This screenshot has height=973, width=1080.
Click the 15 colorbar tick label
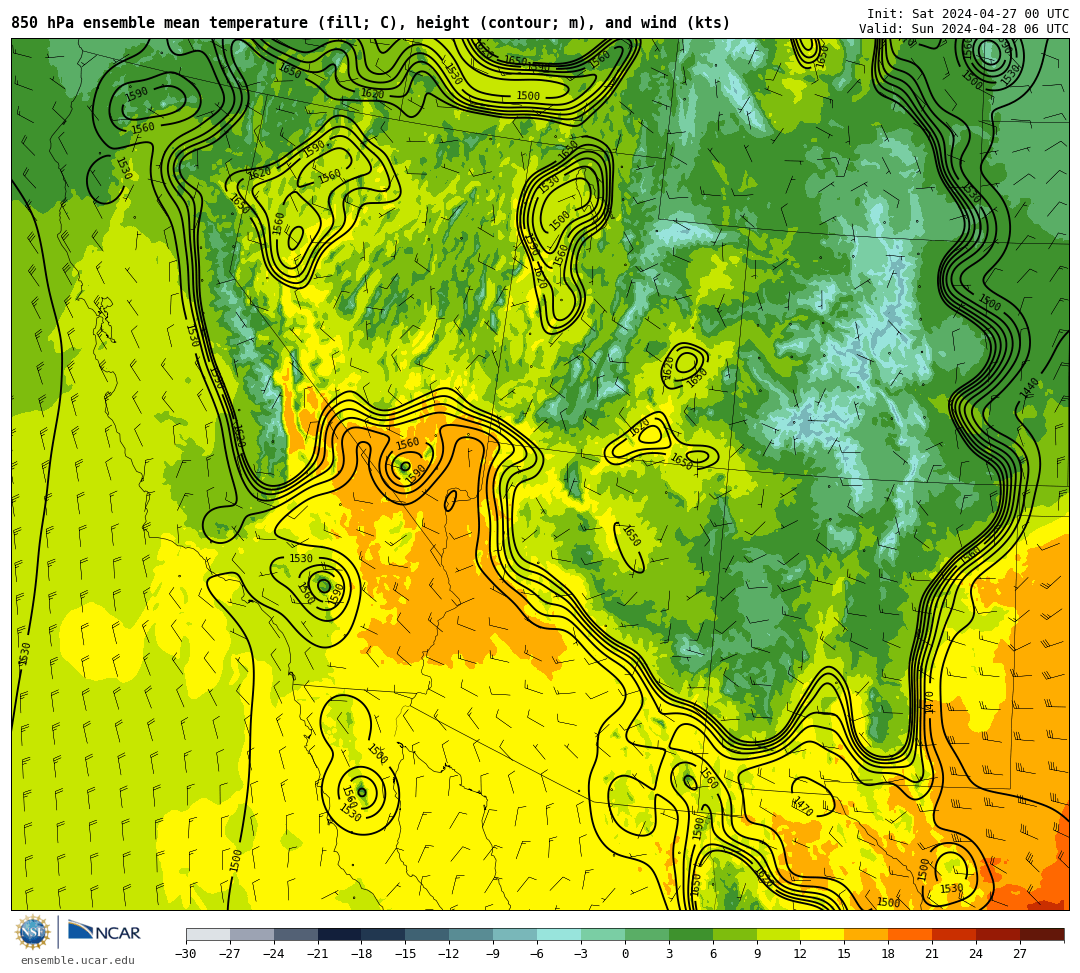[x=844, y=954]
